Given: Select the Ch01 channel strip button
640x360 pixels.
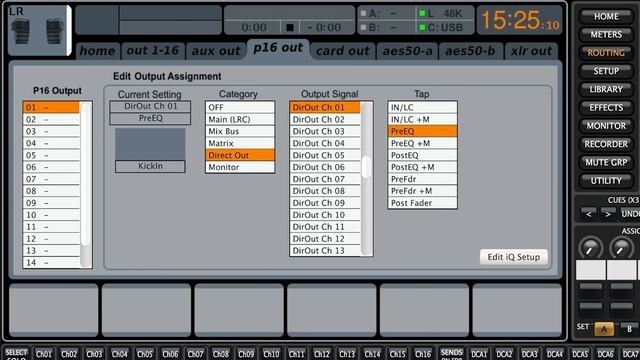Looking at the screenshot, I should coord(43,354).
